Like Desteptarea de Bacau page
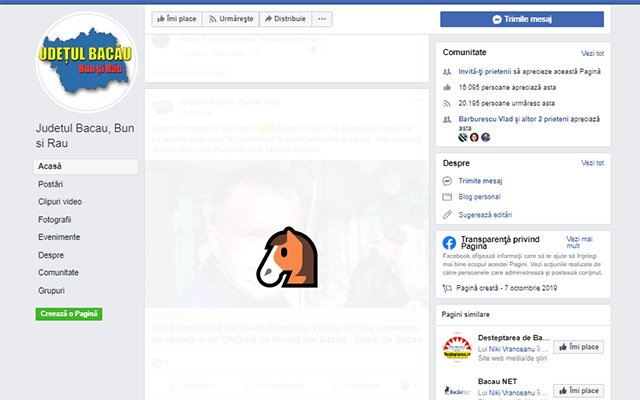Viewport: 640px width, 400px height. coord(578,347)
